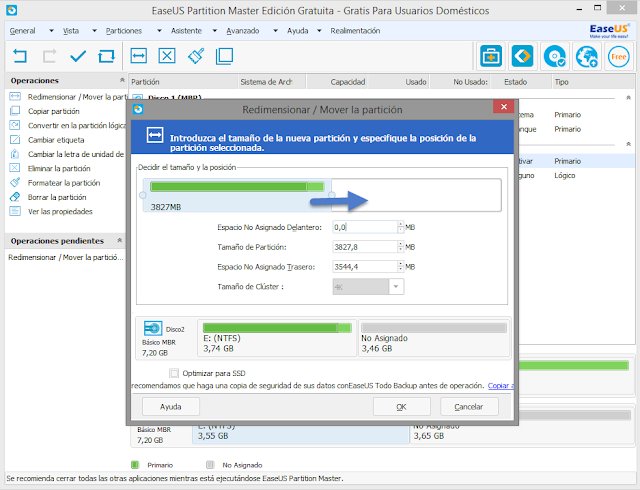Click the Tamaño de Partición spinner arrows
The height and width of the screenshot is (490, 640).
click(401, 247)
